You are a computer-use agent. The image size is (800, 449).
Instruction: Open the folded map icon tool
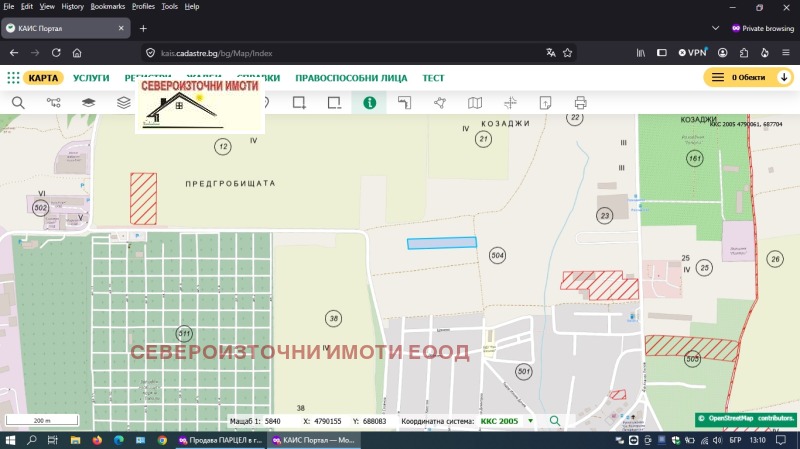point(475,103)
